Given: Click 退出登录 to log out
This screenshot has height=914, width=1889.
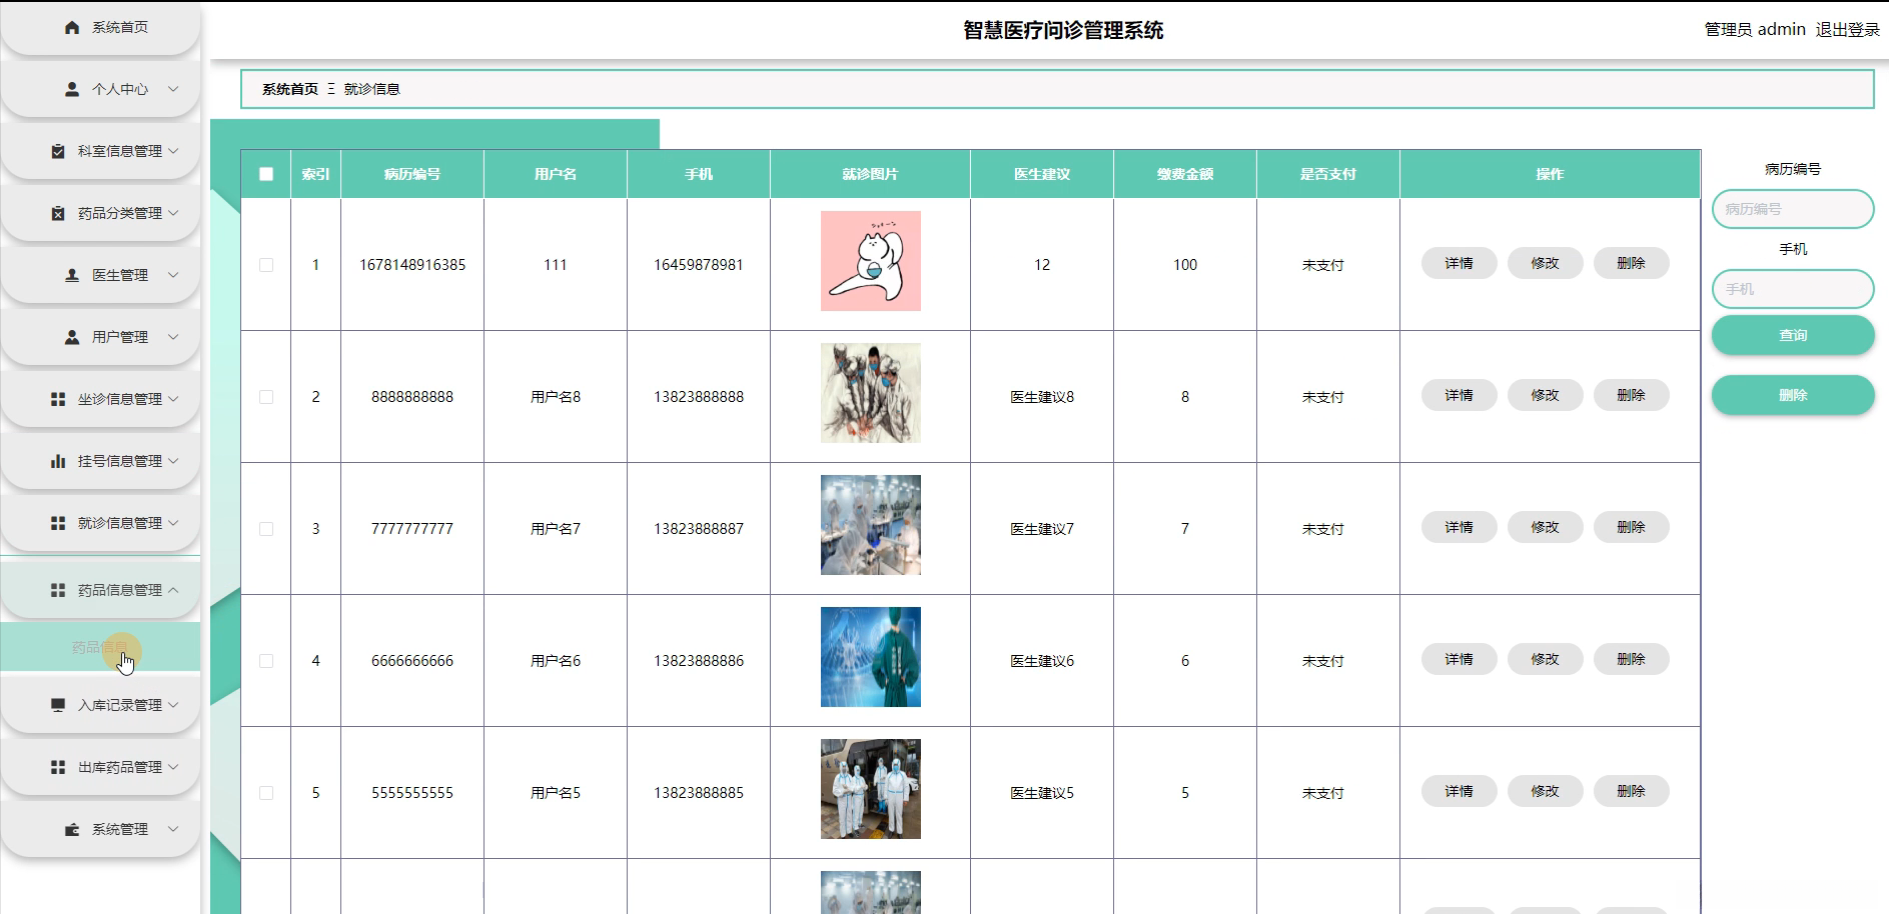Looking at the screenshot, I should coord(1848,30).
